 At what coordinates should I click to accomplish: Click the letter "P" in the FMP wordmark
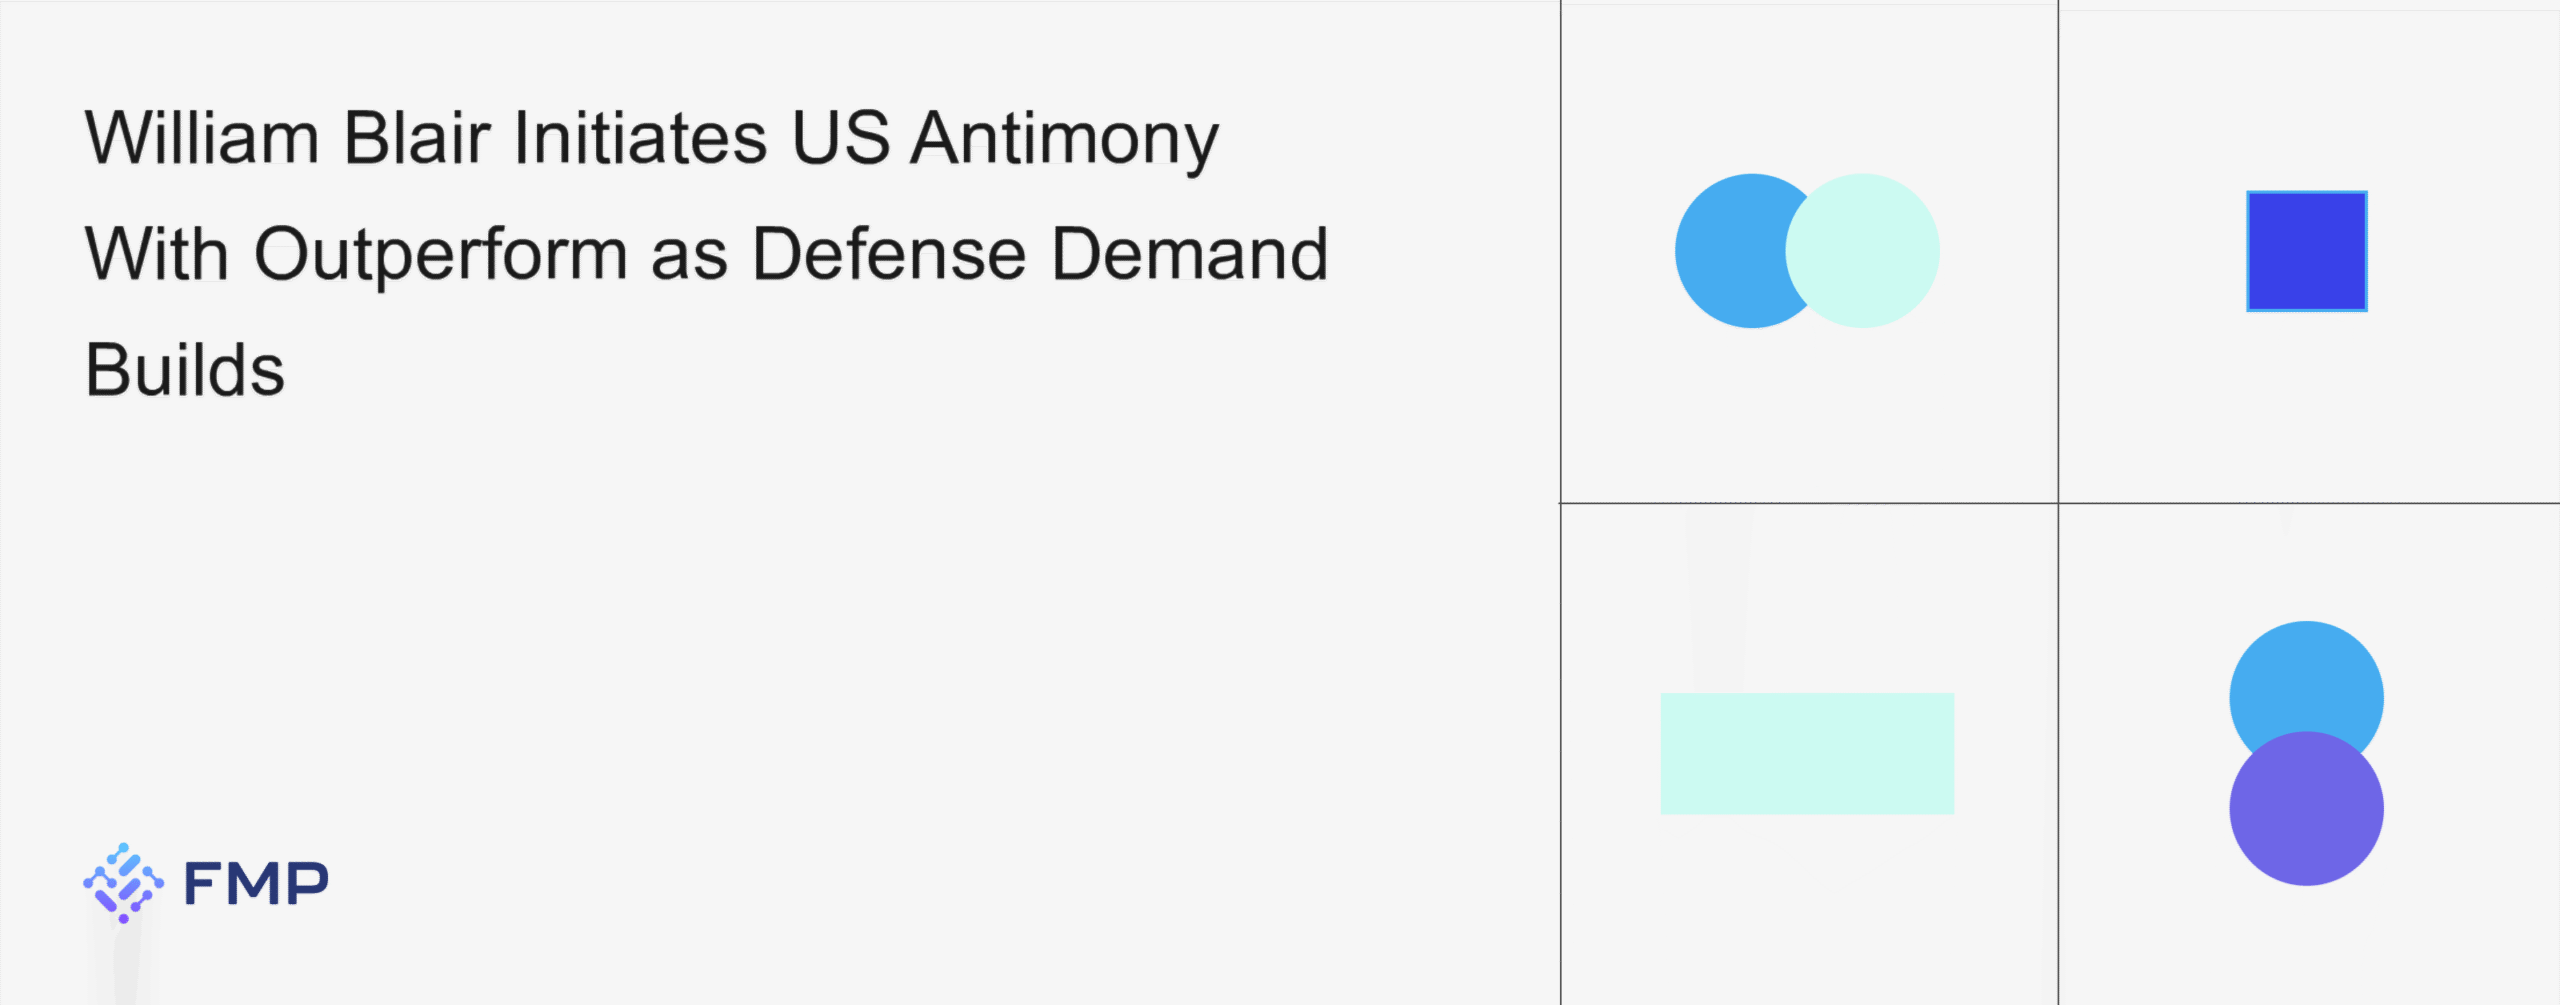coord(307,884)
